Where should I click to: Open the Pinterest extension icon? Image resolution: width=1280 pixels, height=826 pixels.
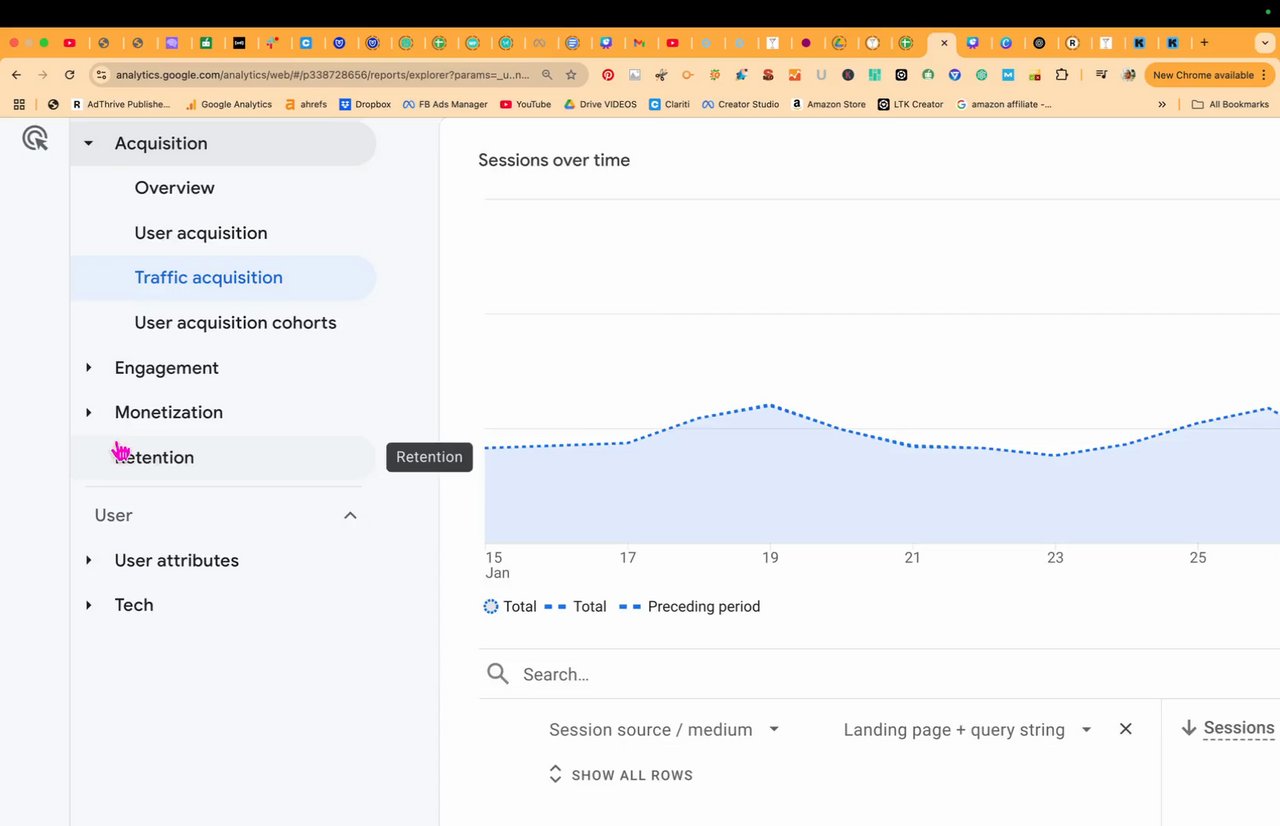[x=608, y=75]
